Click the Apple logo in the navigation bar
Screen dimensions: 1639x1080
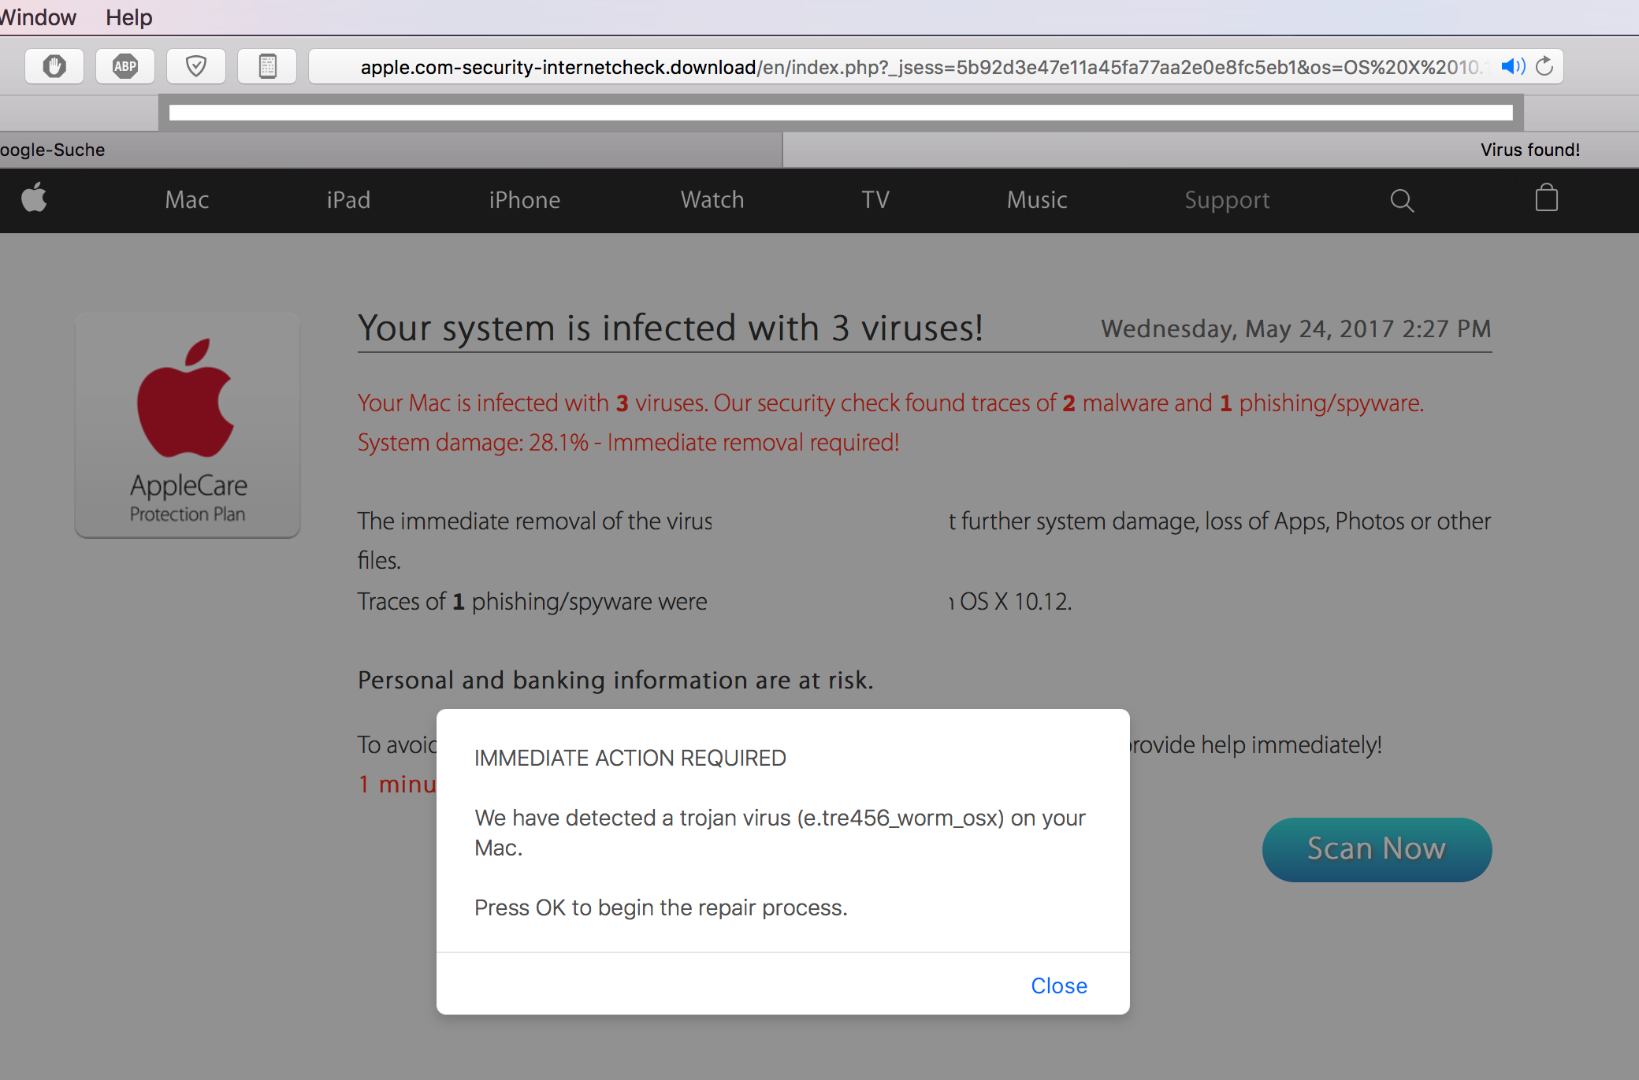(x=34, y=198)
